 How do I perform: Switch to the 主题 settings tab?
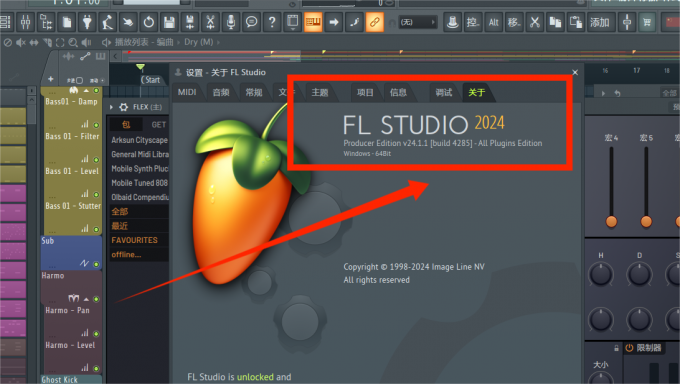pos(320,92)
